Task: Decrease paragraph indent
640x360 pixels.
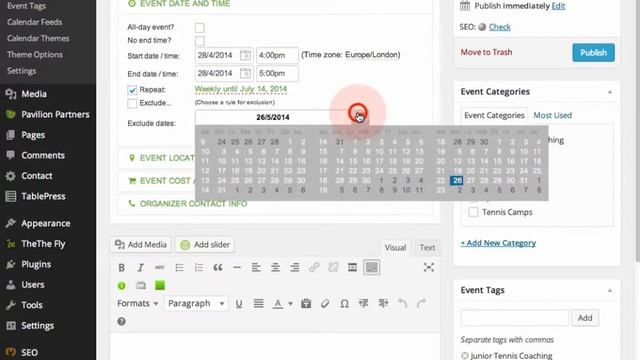Action: point(363,304)
